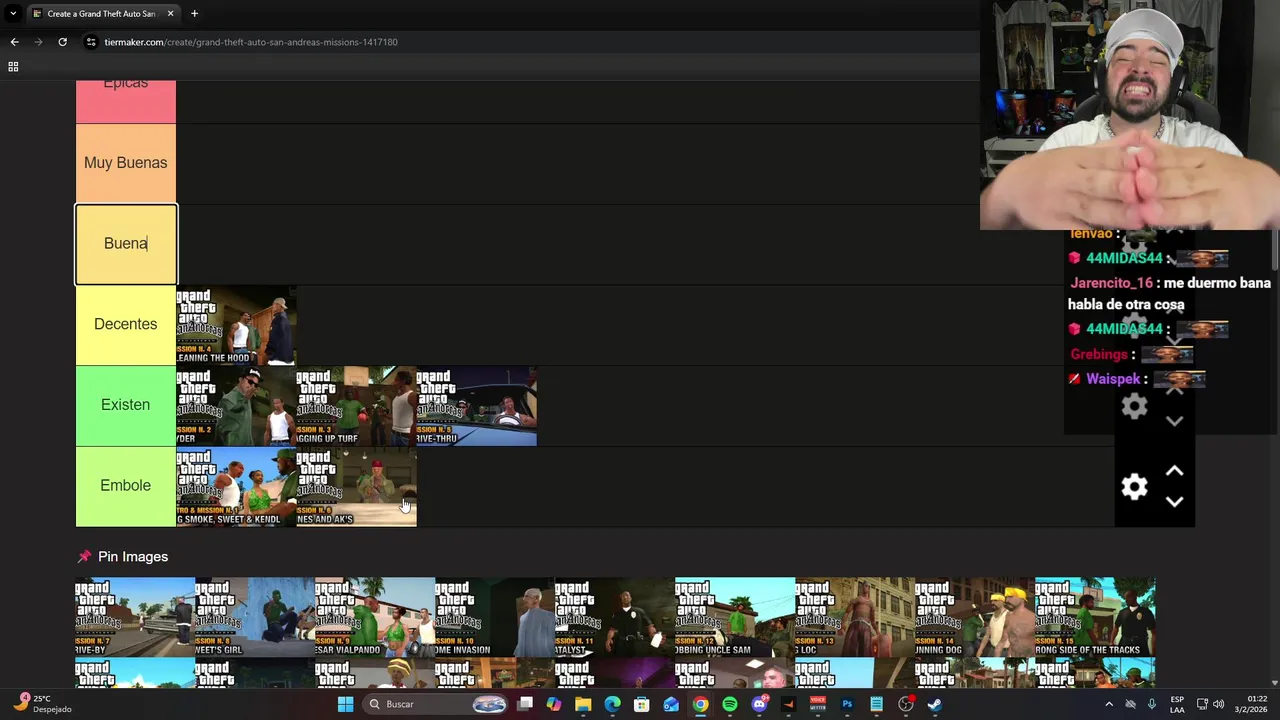Select the Cleaning the Hood mission thumbnail
This screenshot has width=1280, height=720.
point(236,325)
